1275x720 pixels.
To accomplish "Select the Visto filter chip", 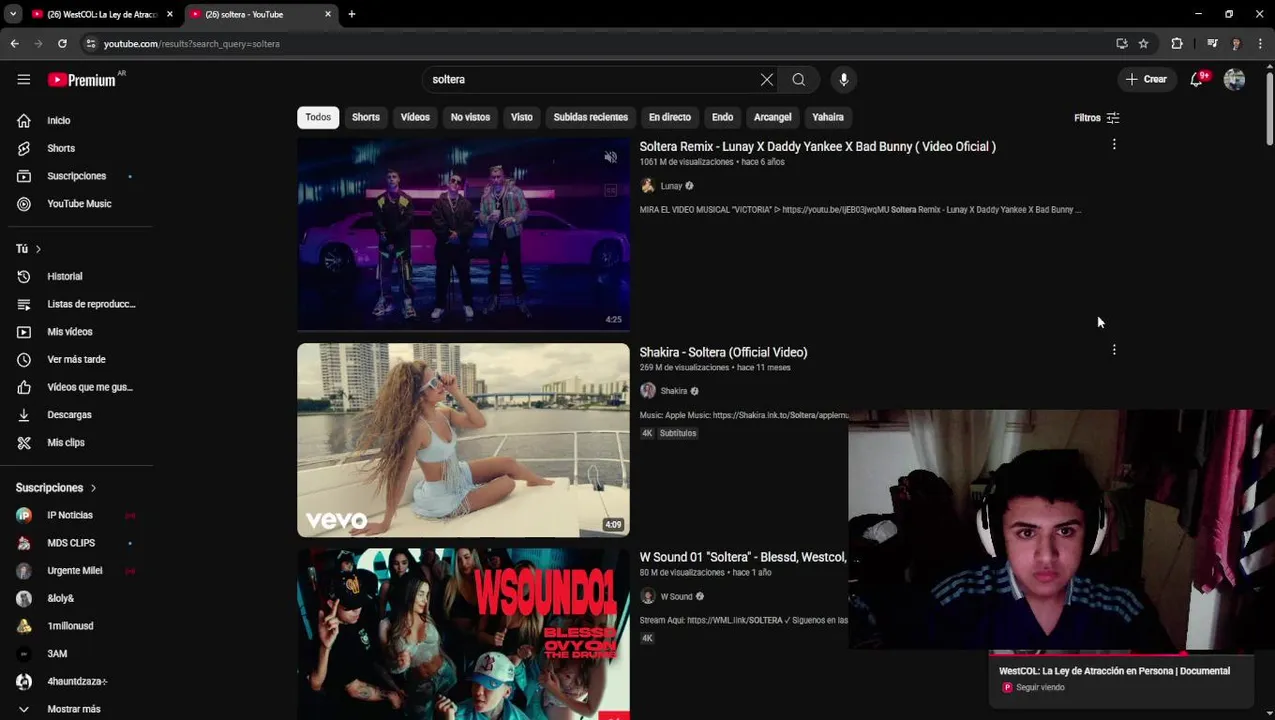I will (x=522, y=118).
